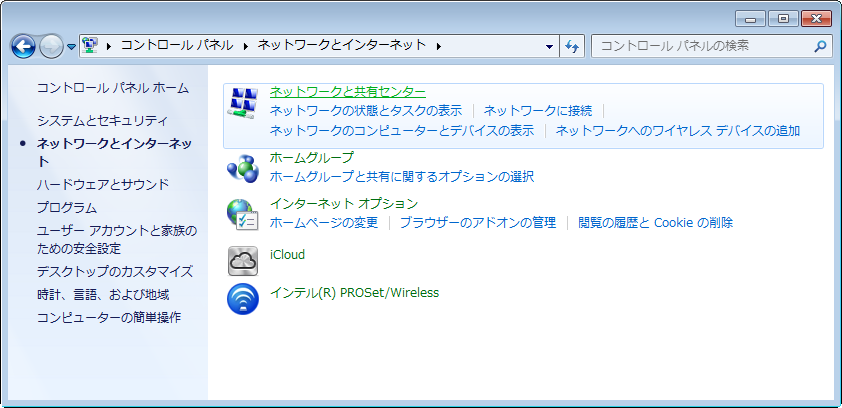Click the Internet Options globe icon
842x408 pixels.
click(243, 215)
